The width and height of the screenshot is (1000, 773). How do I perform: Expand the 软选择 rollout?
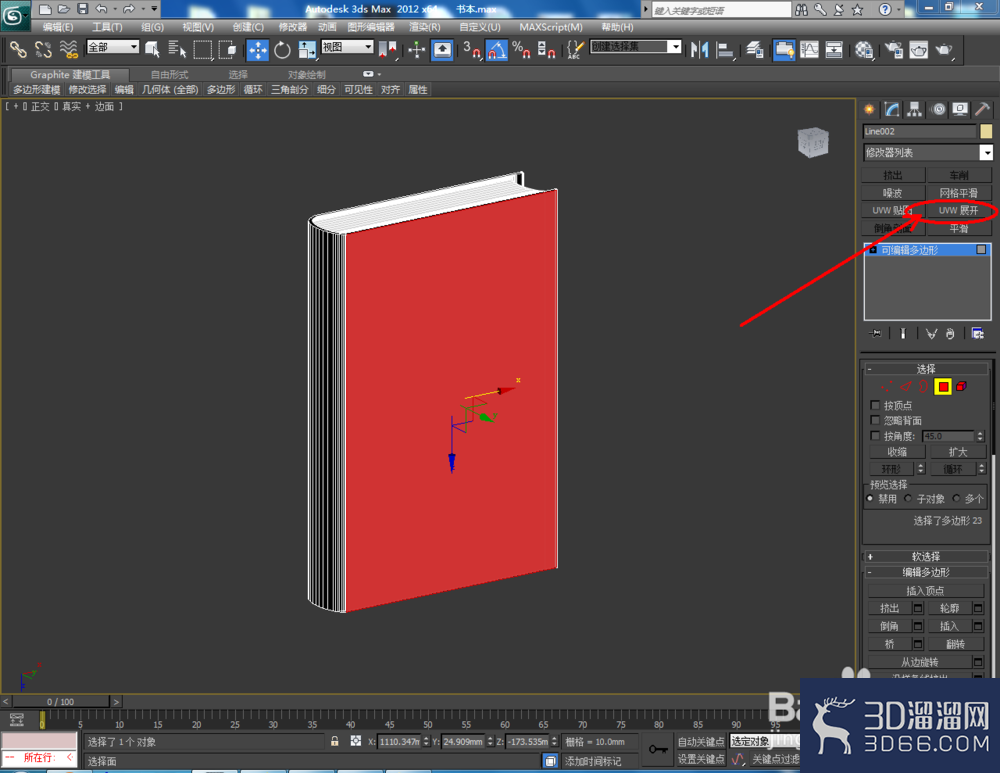click(x=925, y=556)
